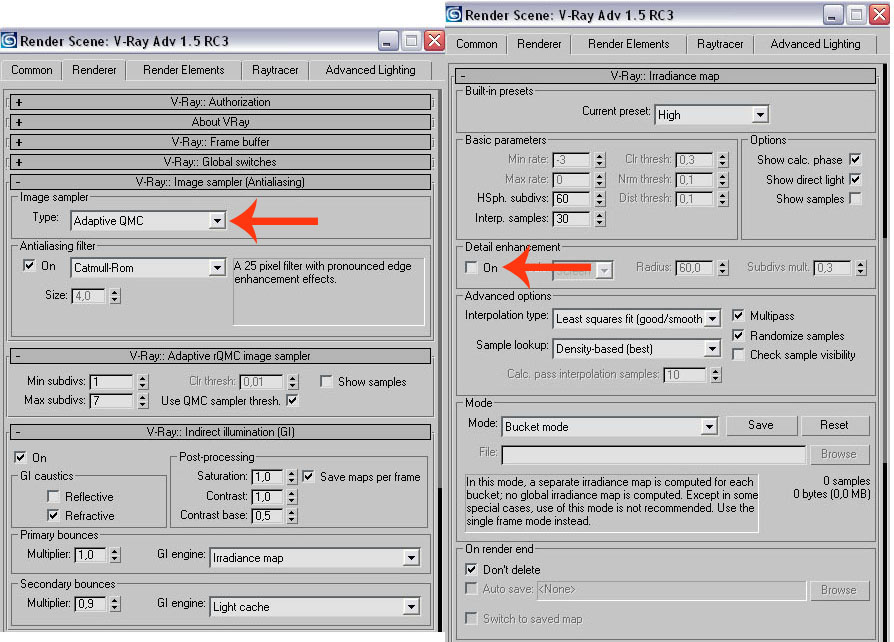This screenshot has height=642, width=894.
Task: Click the Save irradiance map button
Action: (x=761, y=425)
